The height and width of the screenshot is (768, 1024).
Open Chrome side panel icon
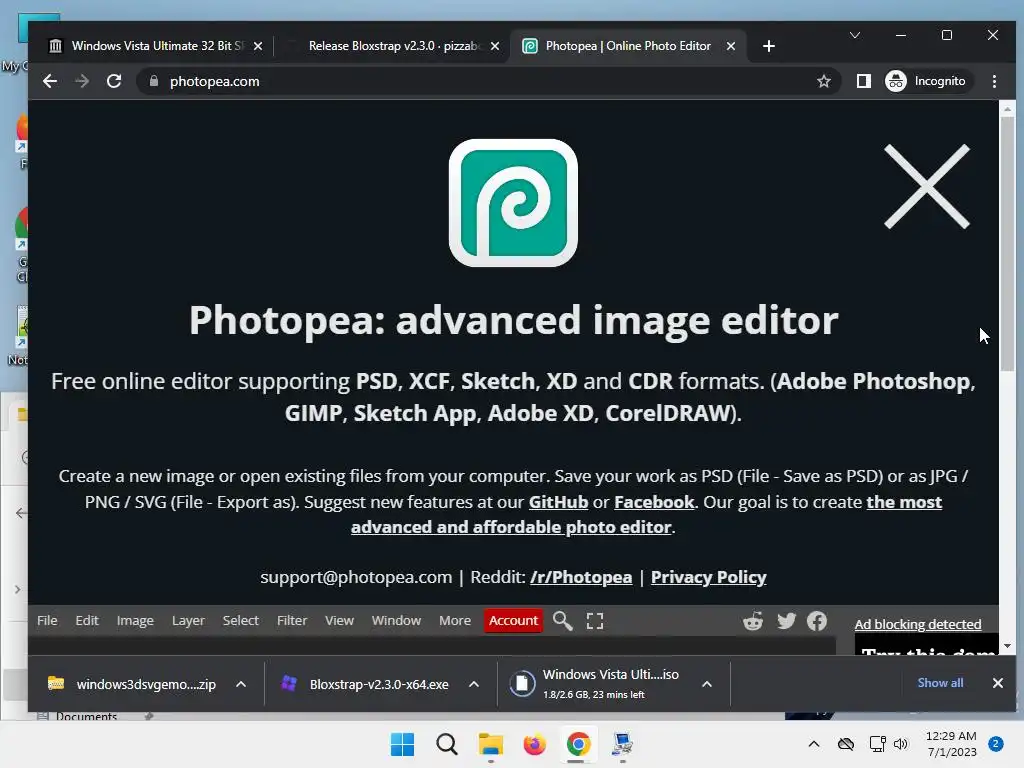click(863, 81)
